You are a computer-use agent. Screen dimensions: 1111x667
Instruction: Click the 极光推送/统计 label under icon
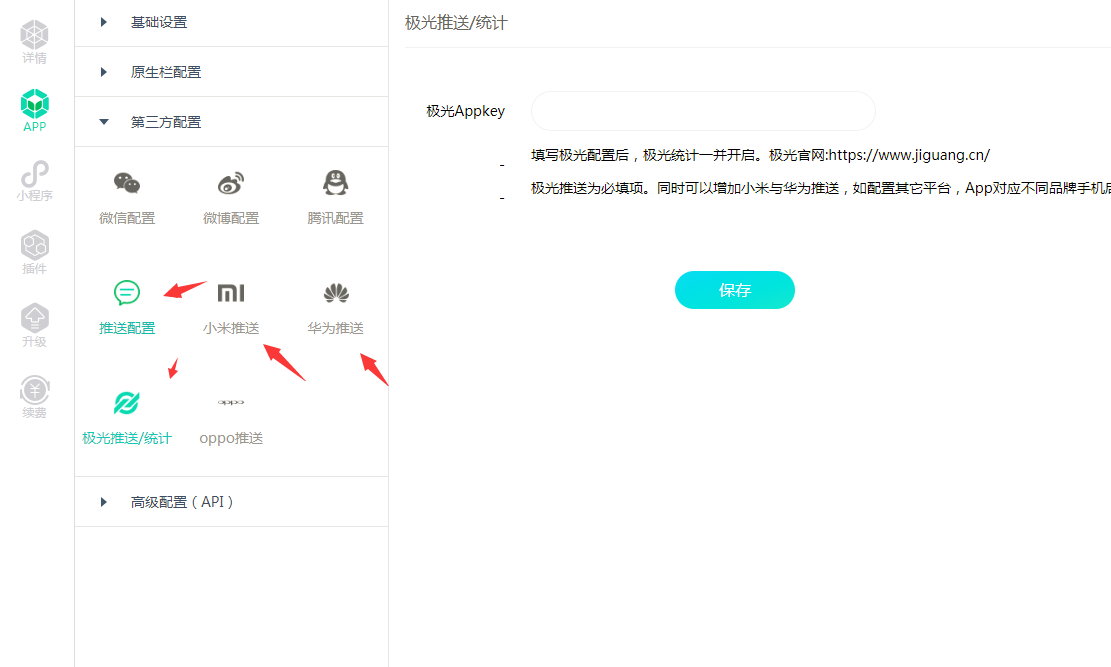[x=127, y=438]
